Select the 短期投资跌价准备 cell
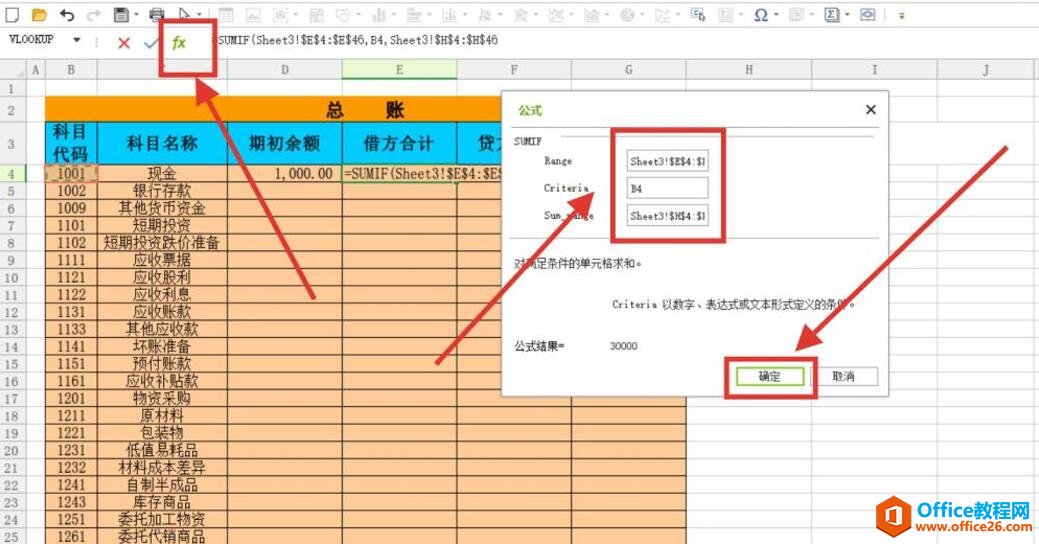1039x544 pixels. pos(162,243)
